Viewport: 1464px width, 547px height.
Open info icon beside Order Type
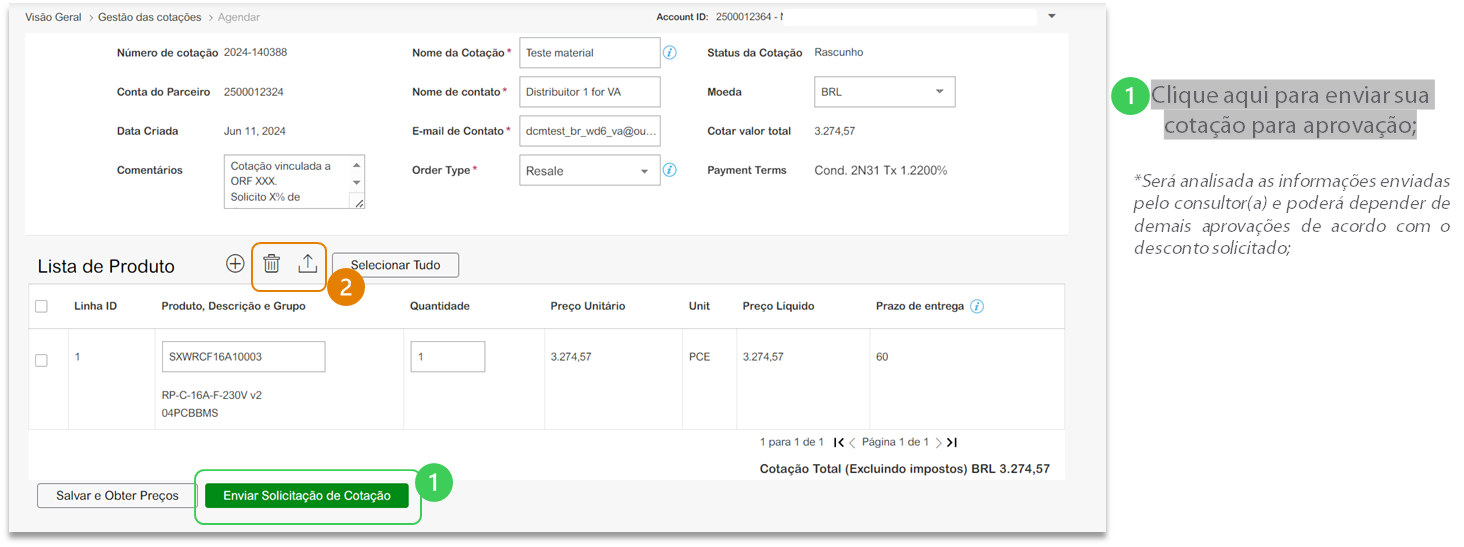point(670,170)
